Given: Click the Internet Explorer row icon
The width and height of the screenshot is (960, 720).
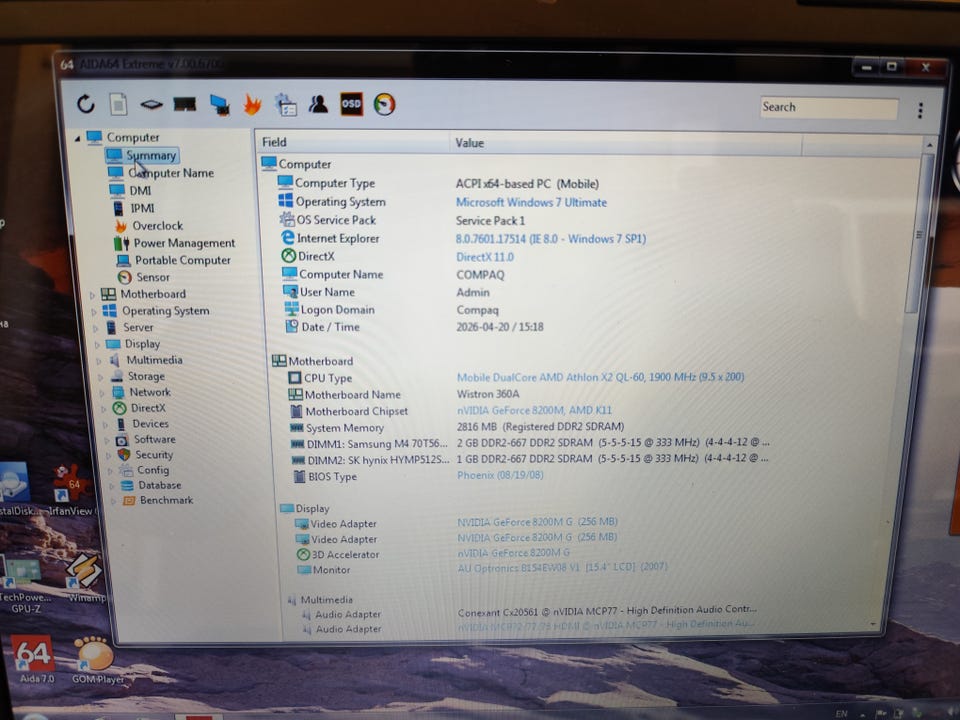Looking at the screenshot, I should tap(287, 238).
